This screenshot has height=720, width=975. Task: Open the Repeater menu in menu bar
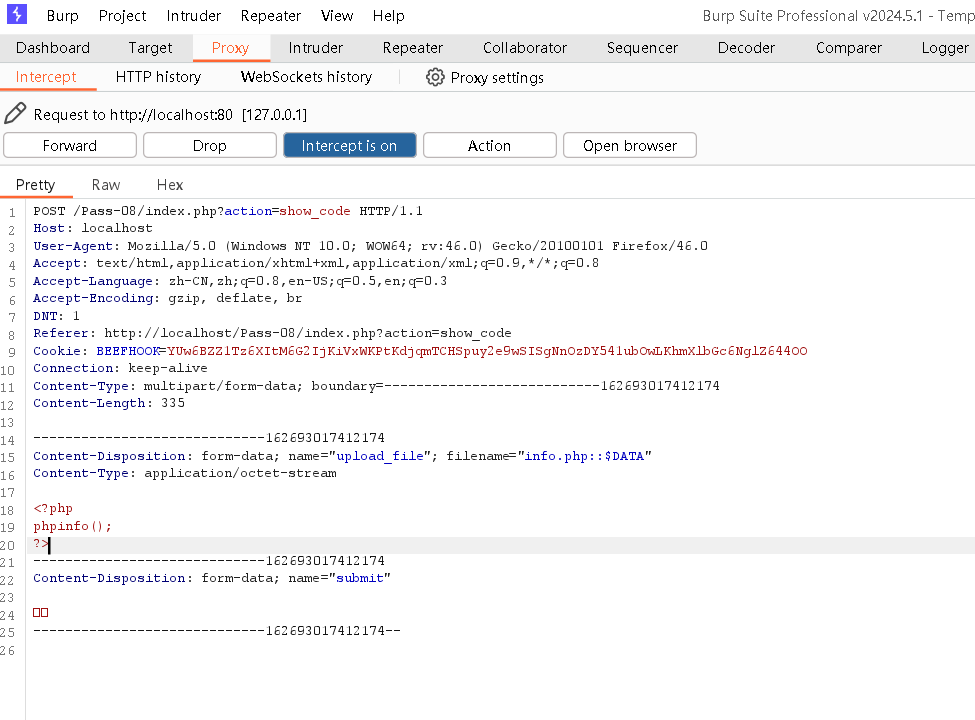point(270,16)
